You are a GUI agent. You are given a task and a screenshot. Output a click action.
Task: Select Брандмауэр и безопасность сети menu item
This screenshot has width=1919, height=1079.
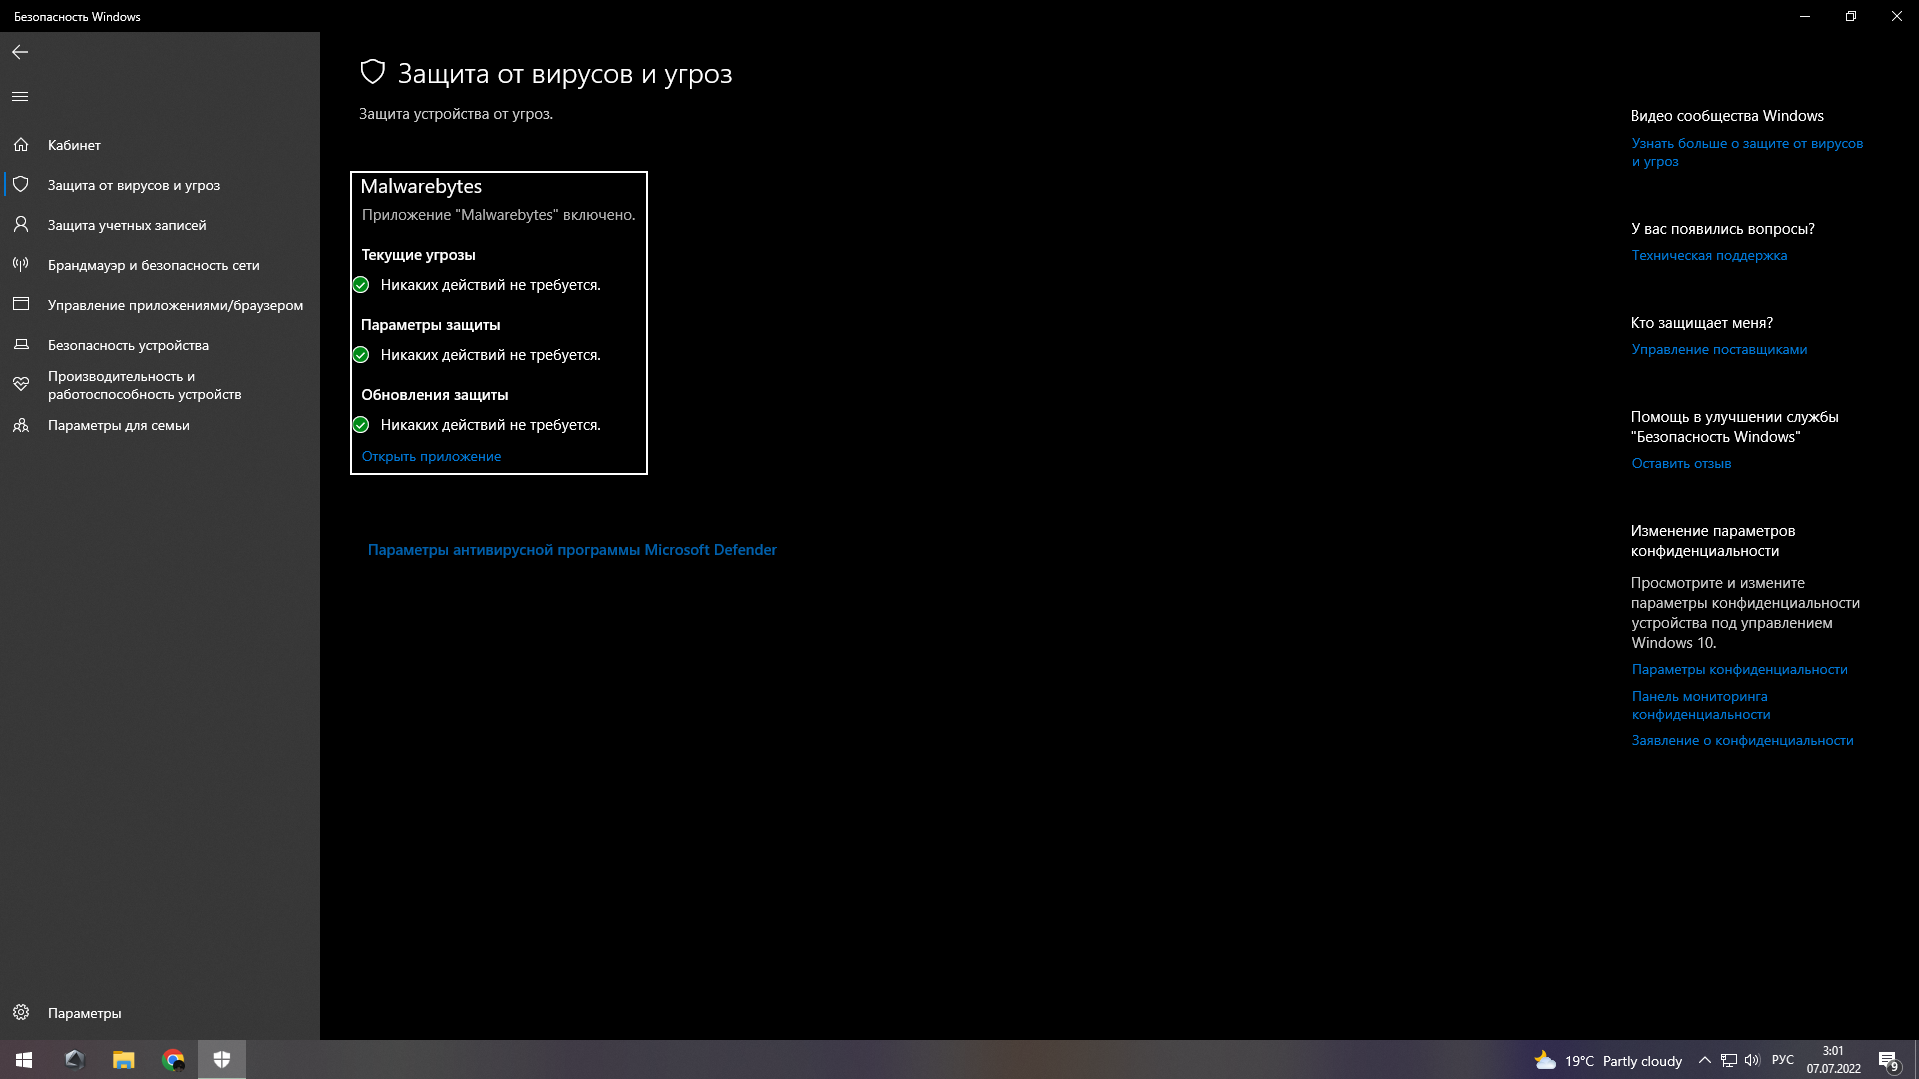pos(153,265)
